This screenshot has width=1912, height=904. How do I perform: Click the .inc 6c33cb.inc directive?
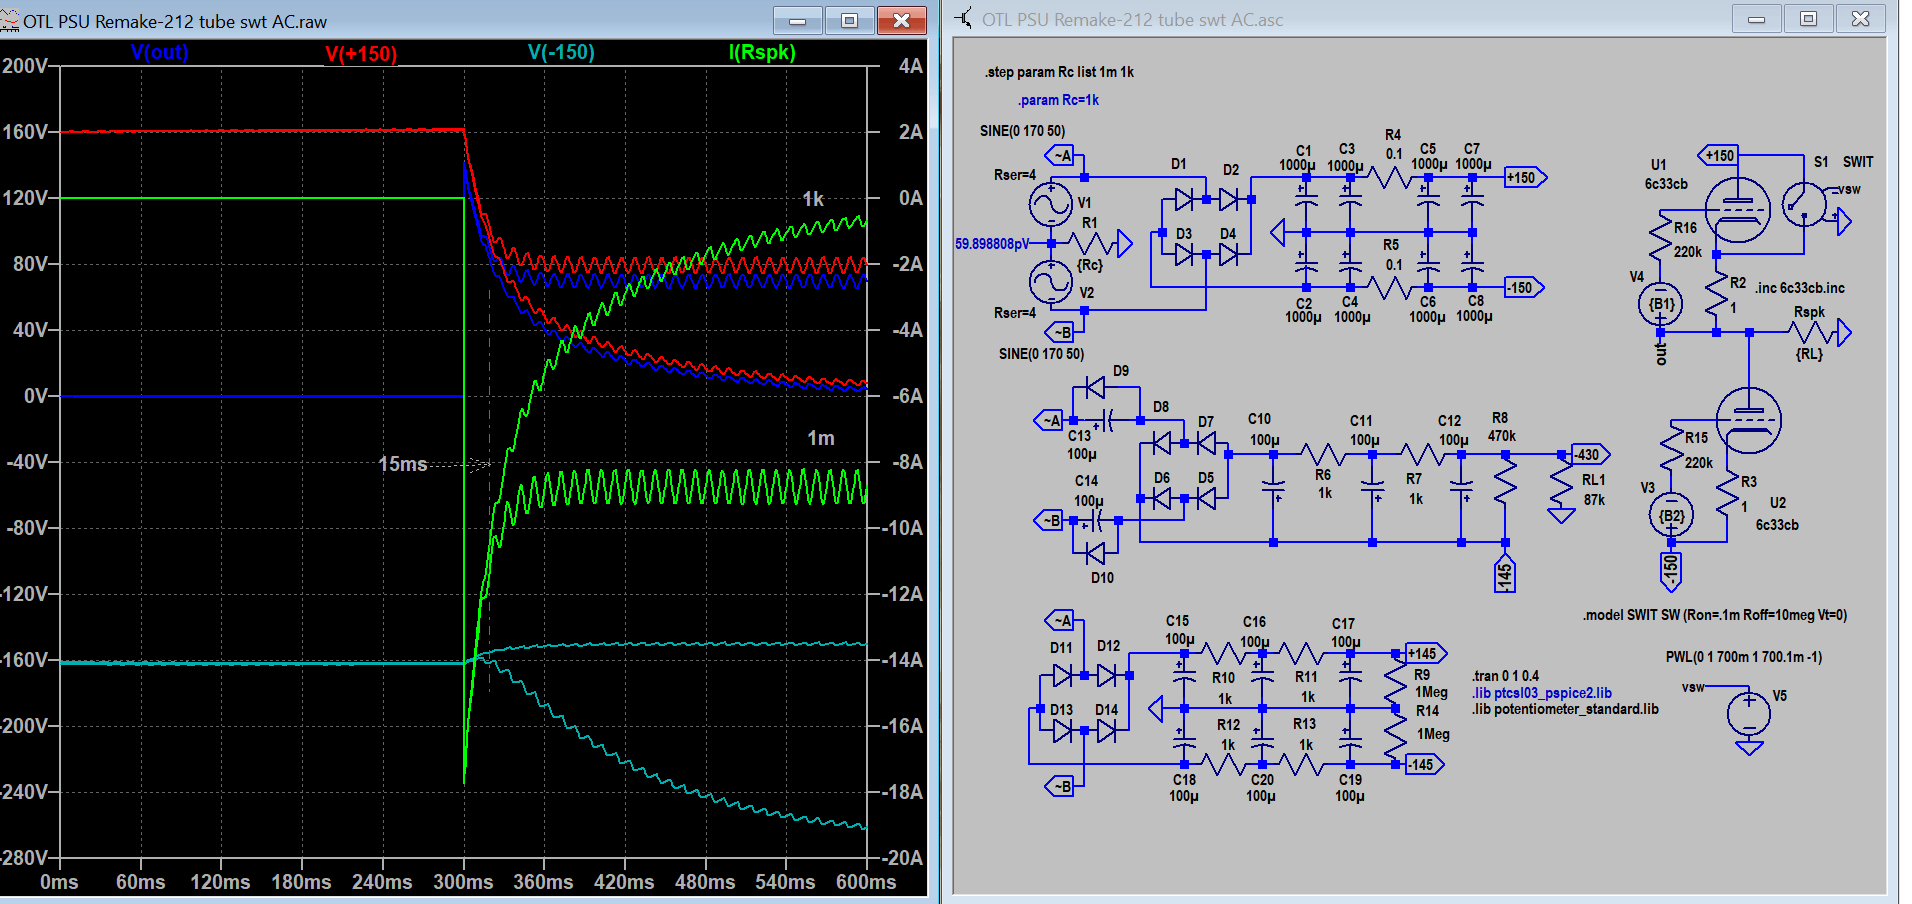pos(1800,288)
